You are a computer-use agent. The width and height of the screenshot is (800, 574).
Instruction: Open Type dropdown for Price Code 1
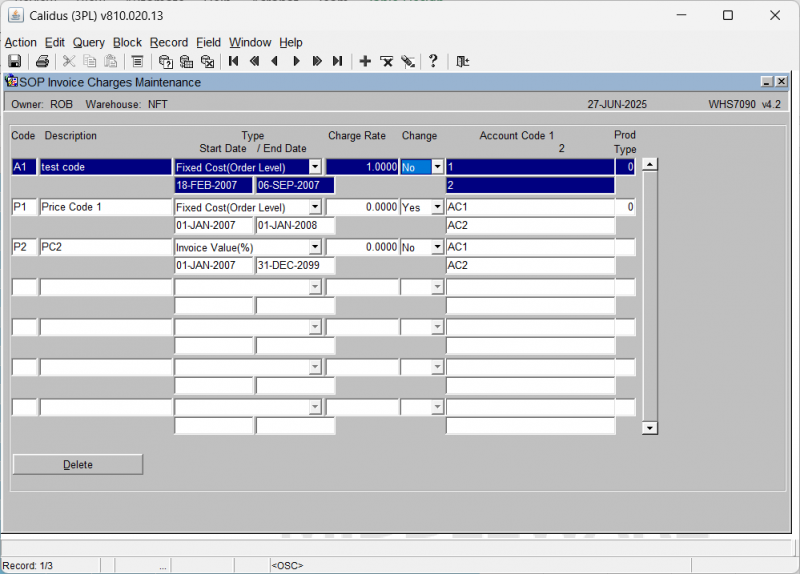coord(315,207)
